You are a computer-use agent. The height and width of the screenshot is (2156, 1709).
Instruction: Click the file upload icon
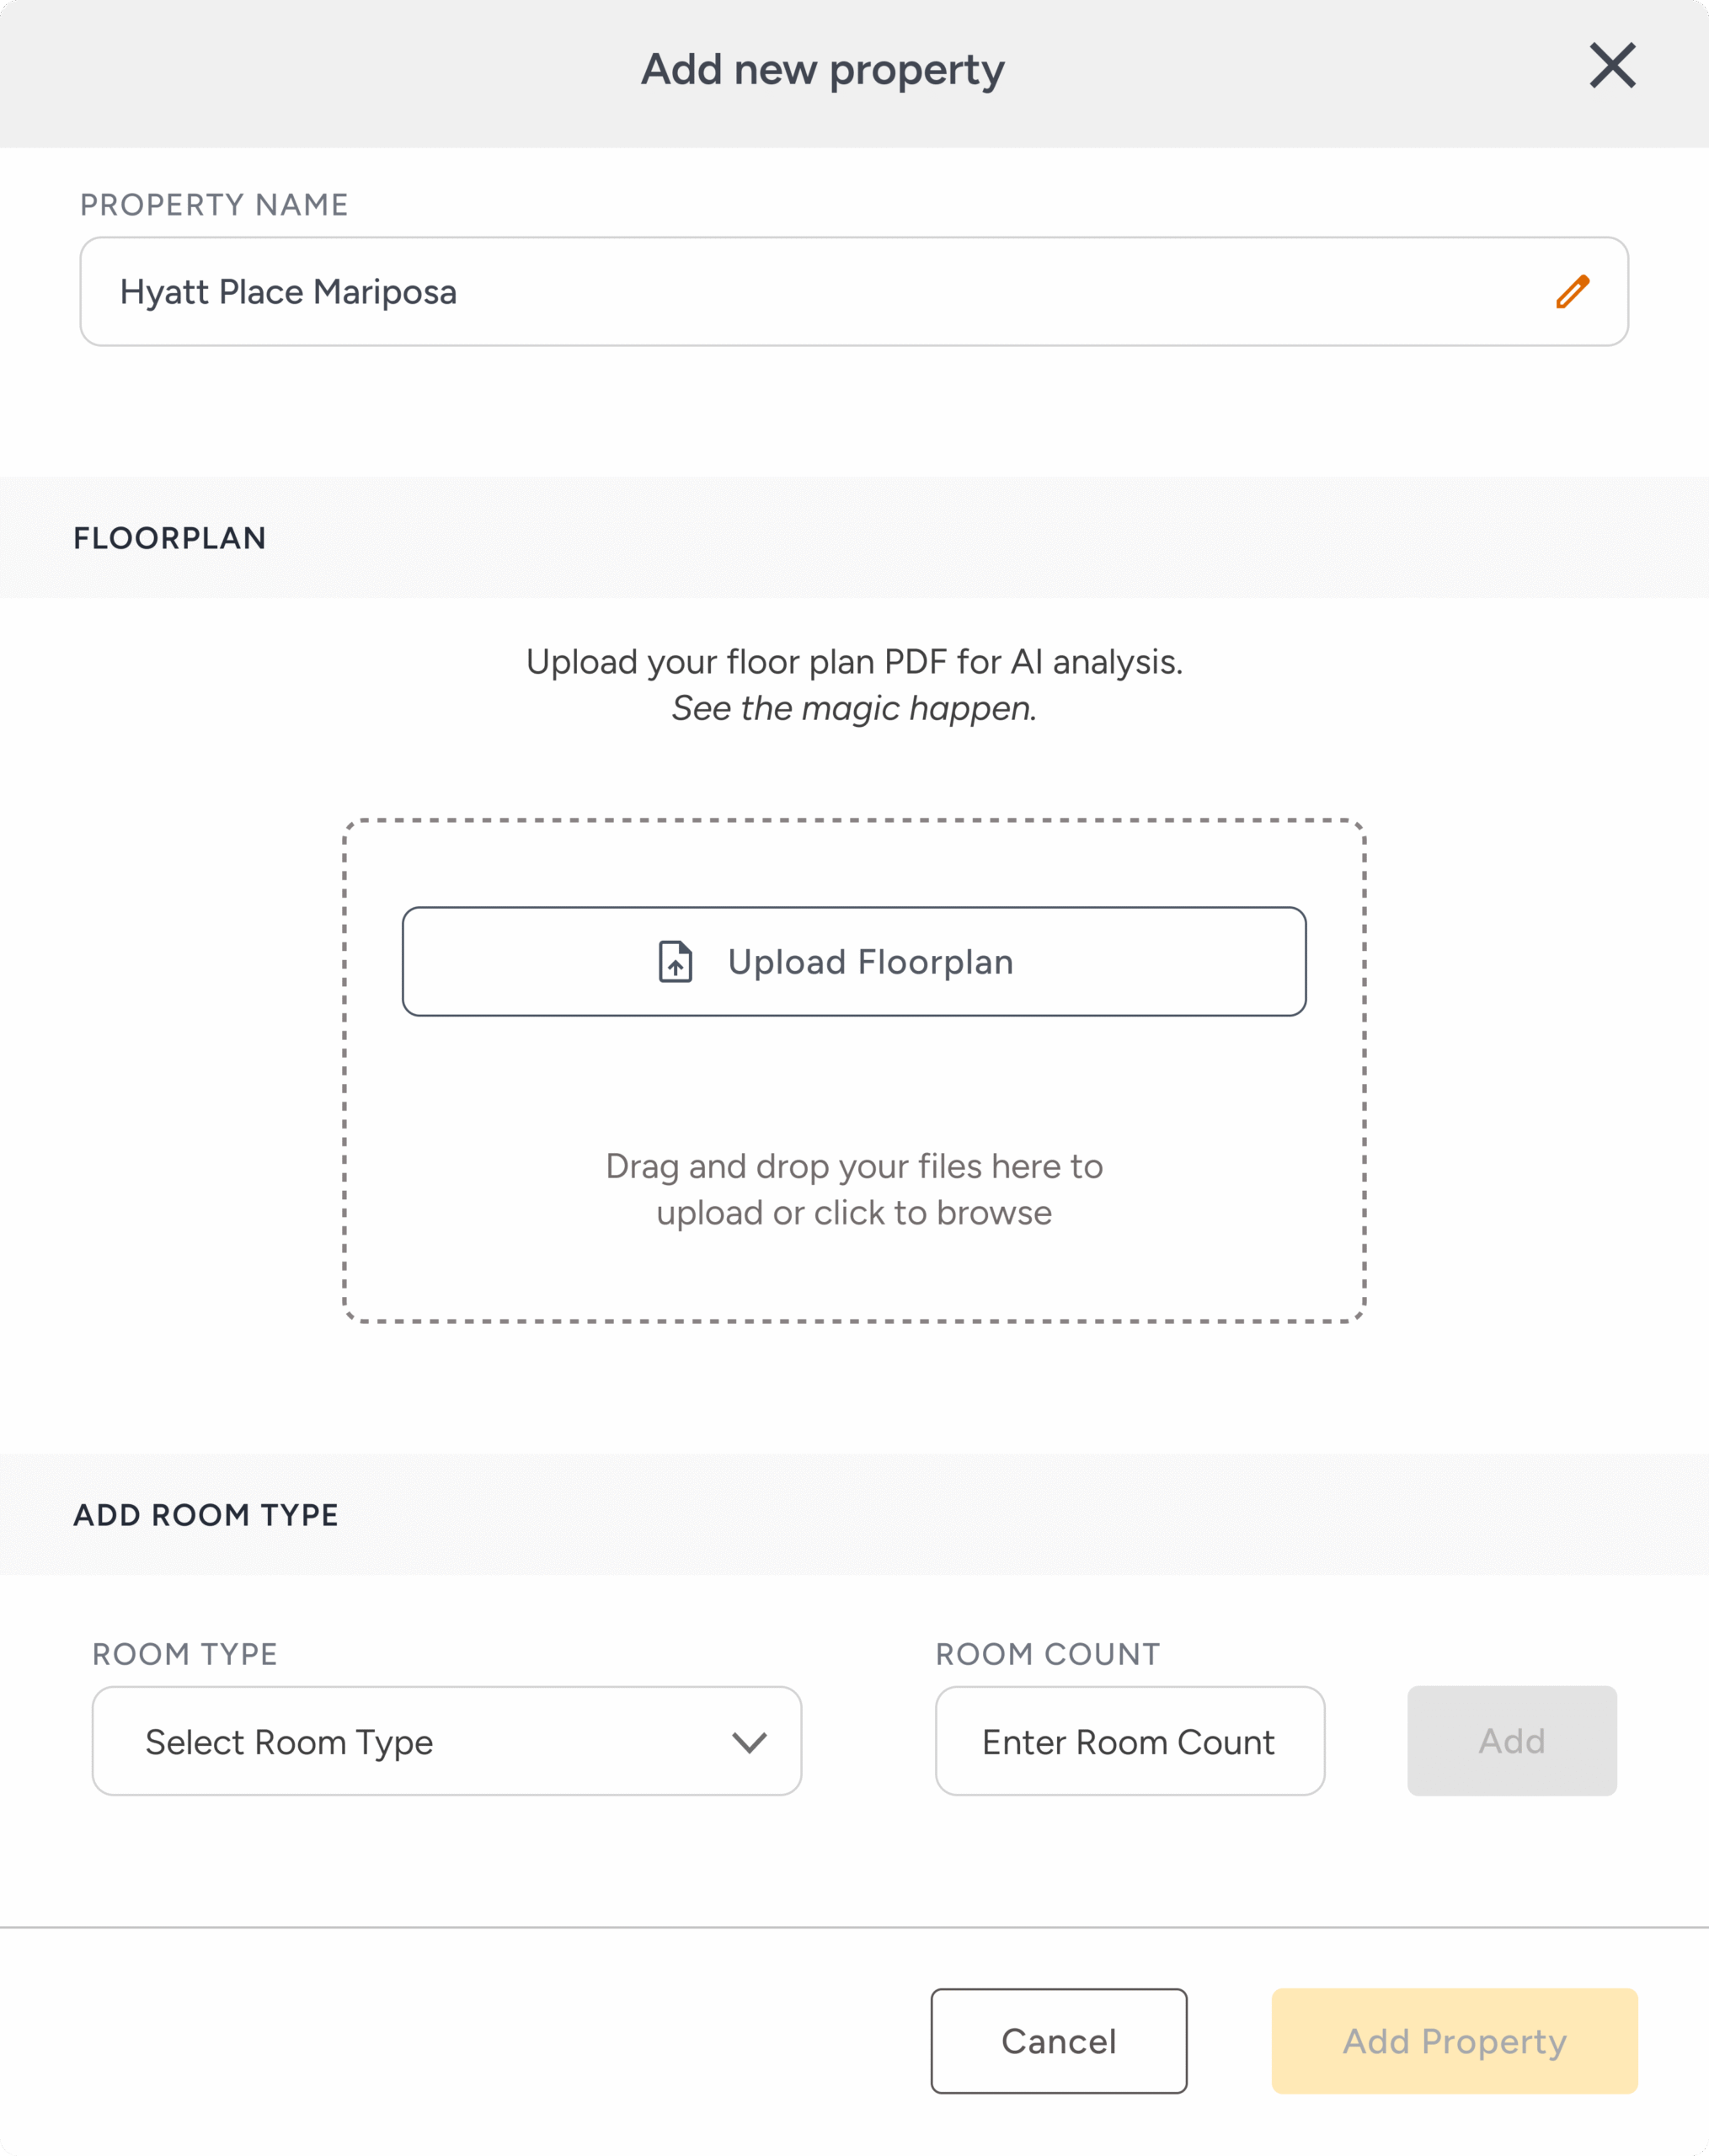click(675, 962)
